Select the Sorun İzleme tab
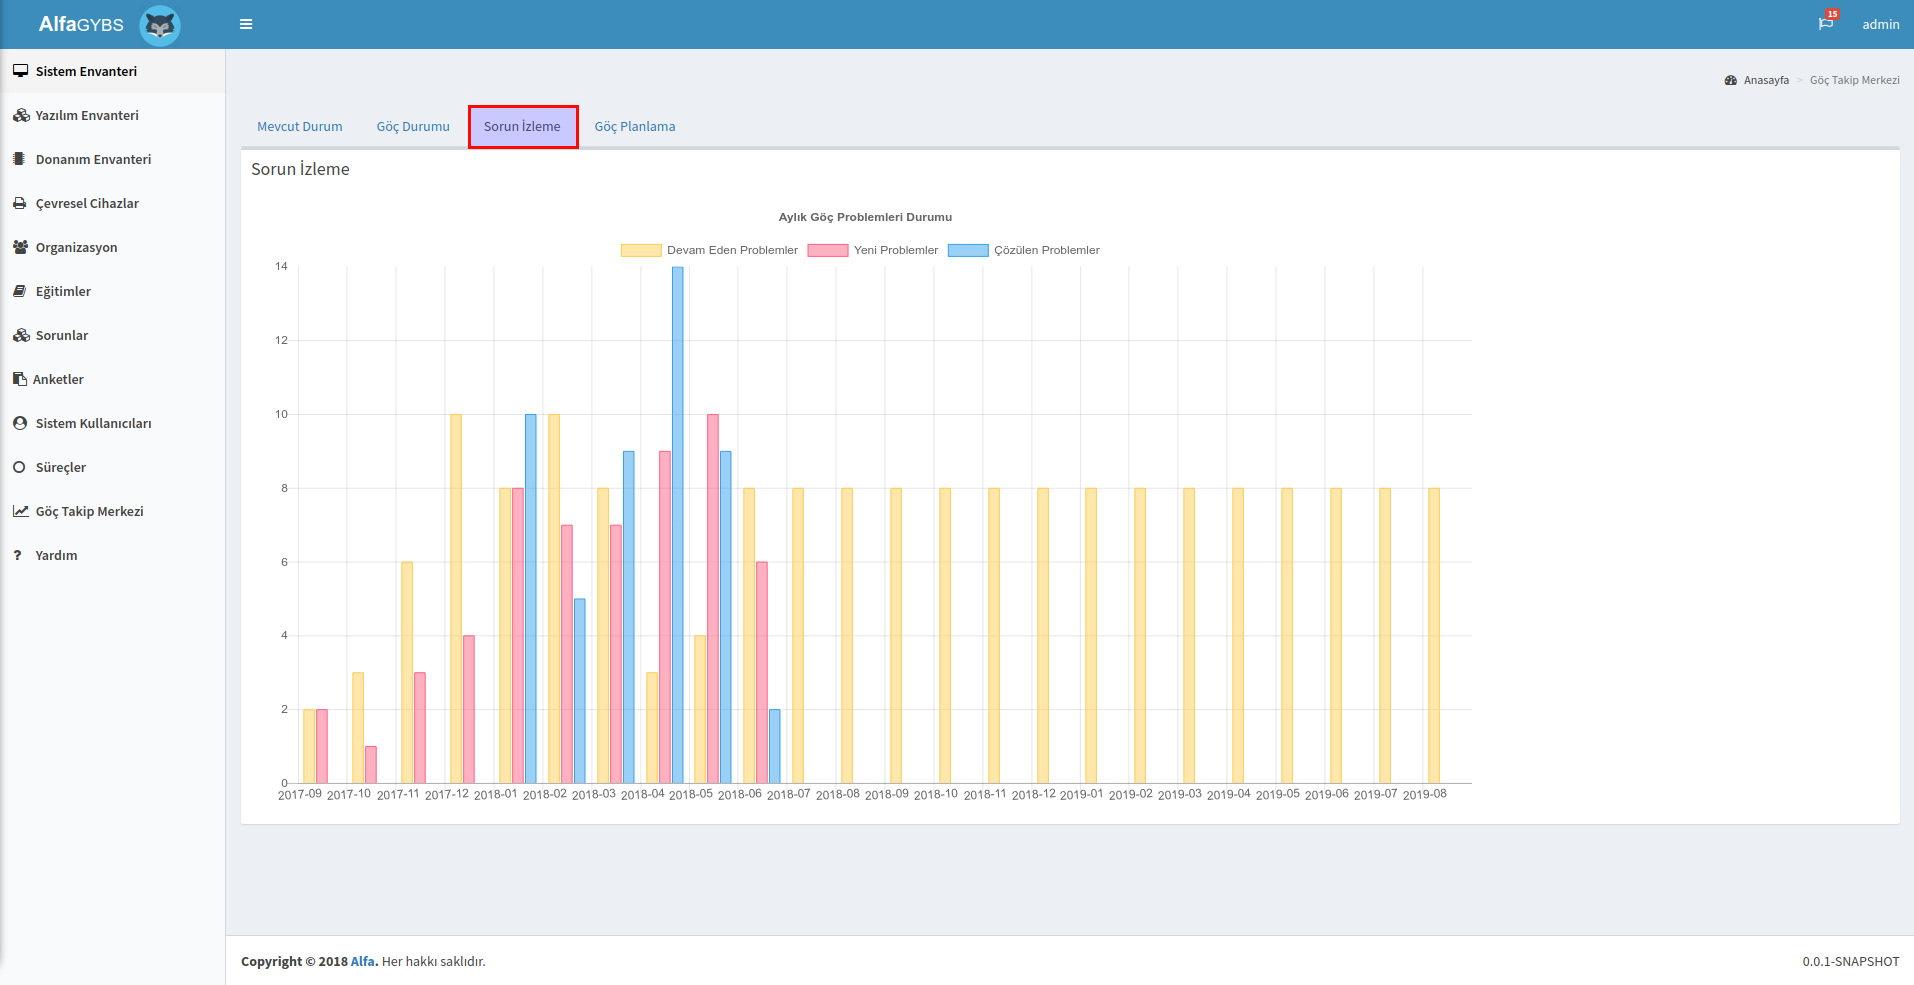The height and width of the screenshot is (985, 1914). pyautogui.click(x=522, y=126)
